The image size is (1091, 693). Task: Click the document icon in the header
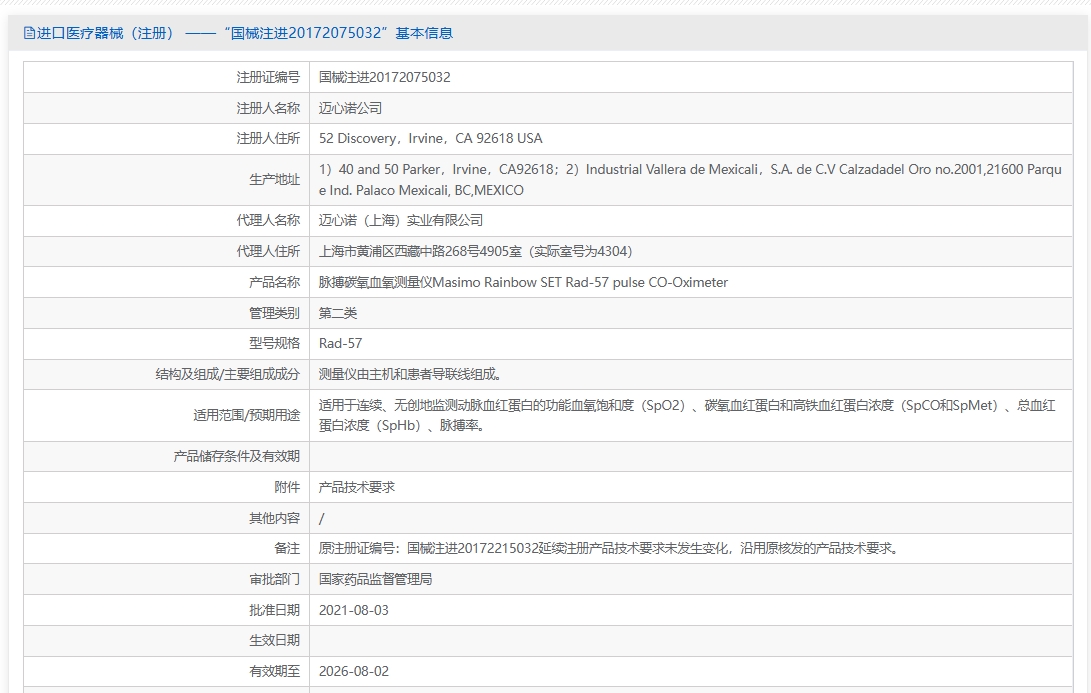click(29, 33)
